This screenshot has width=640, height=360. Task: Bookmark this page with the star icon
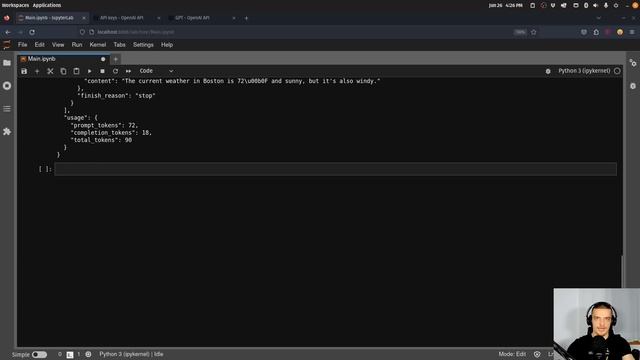(533, 32)
